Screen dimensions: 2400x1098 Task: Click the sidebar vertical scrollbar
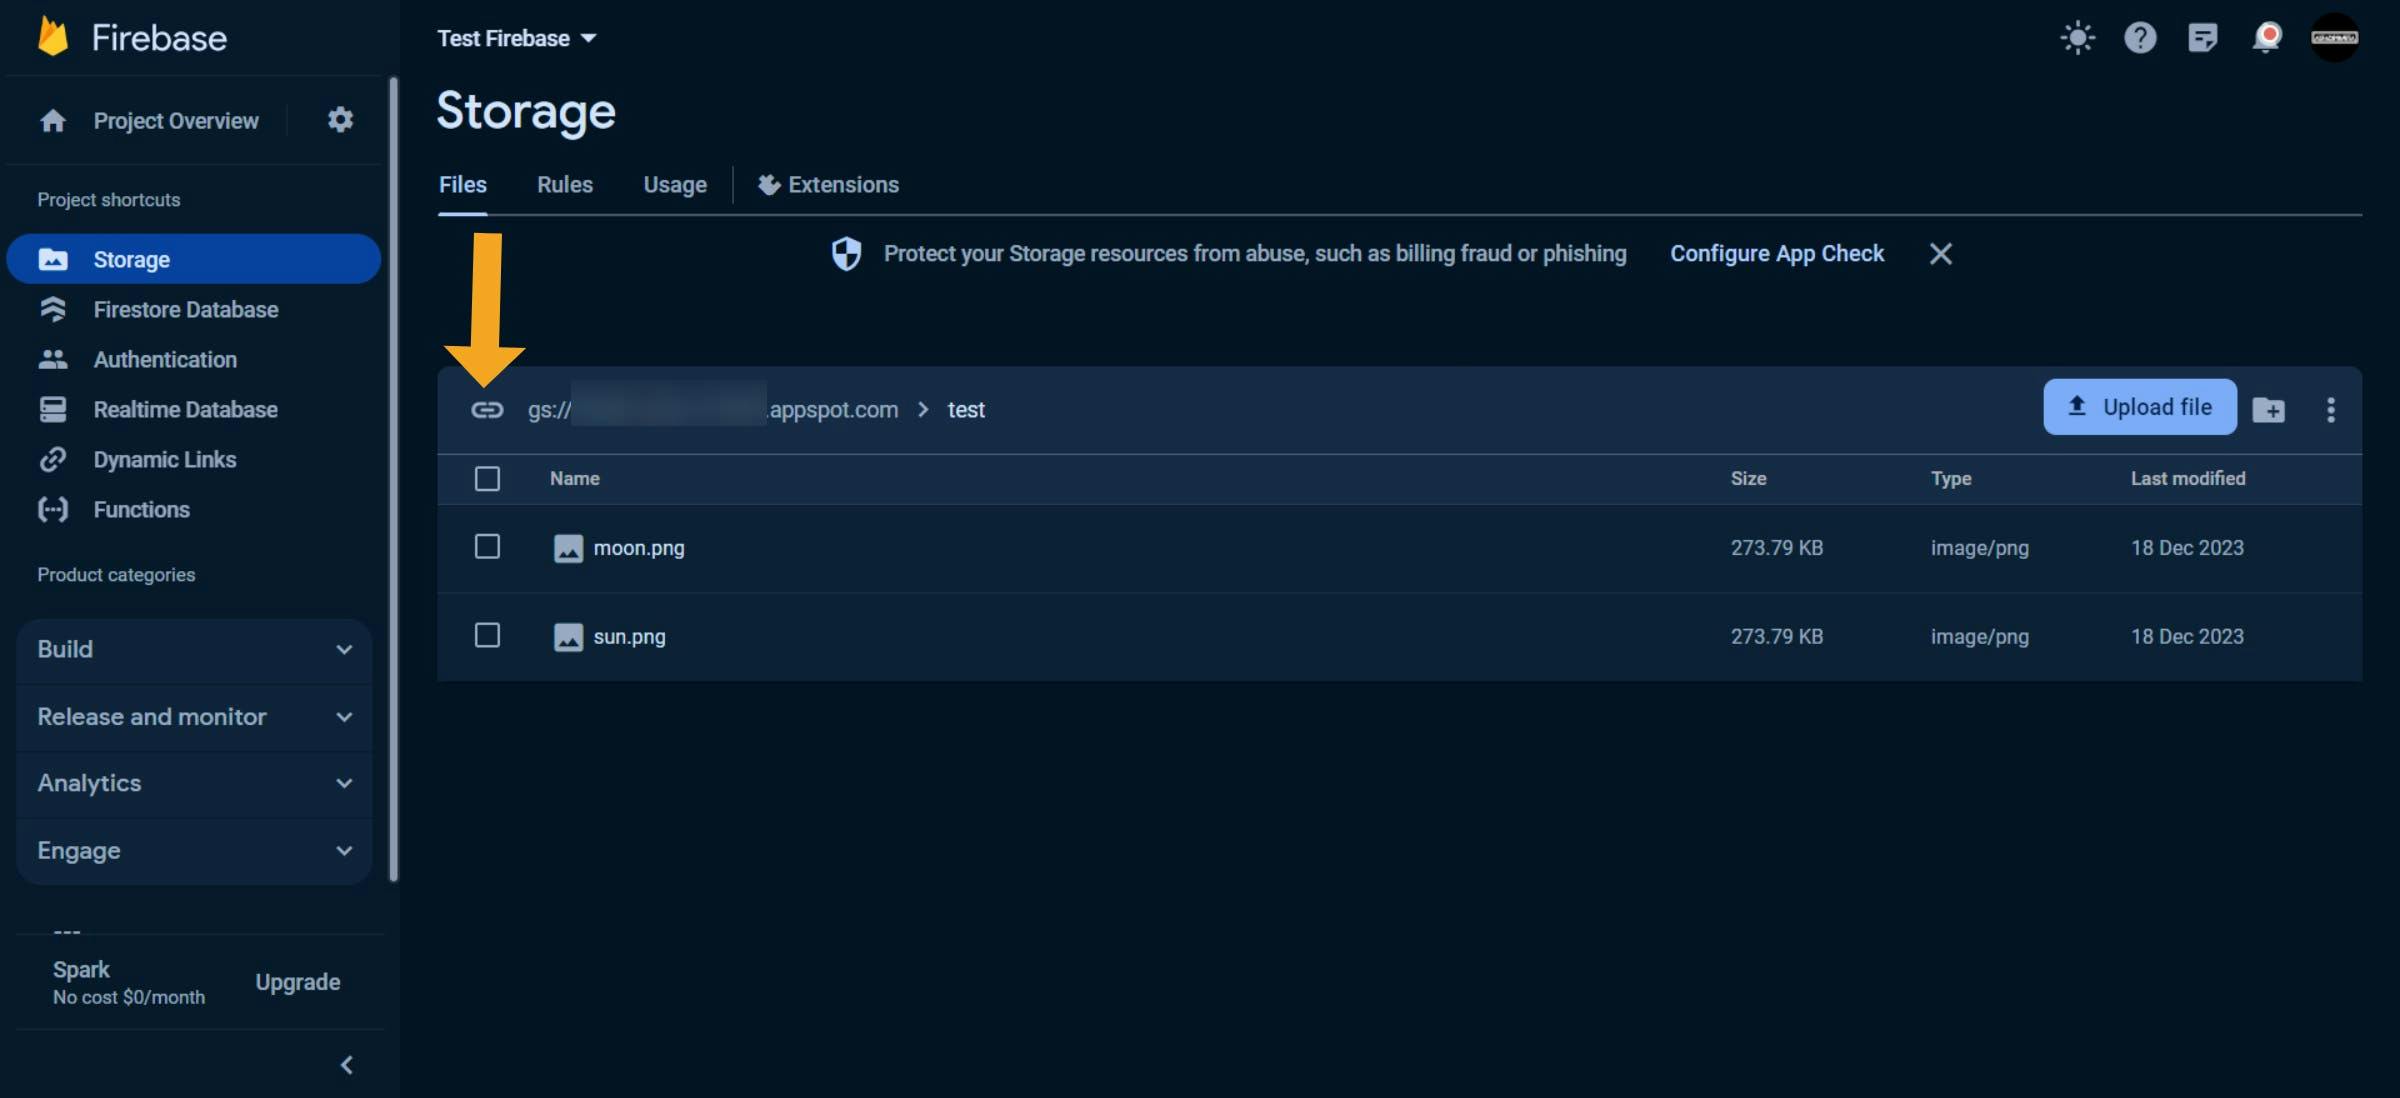[x=393, y=480]
